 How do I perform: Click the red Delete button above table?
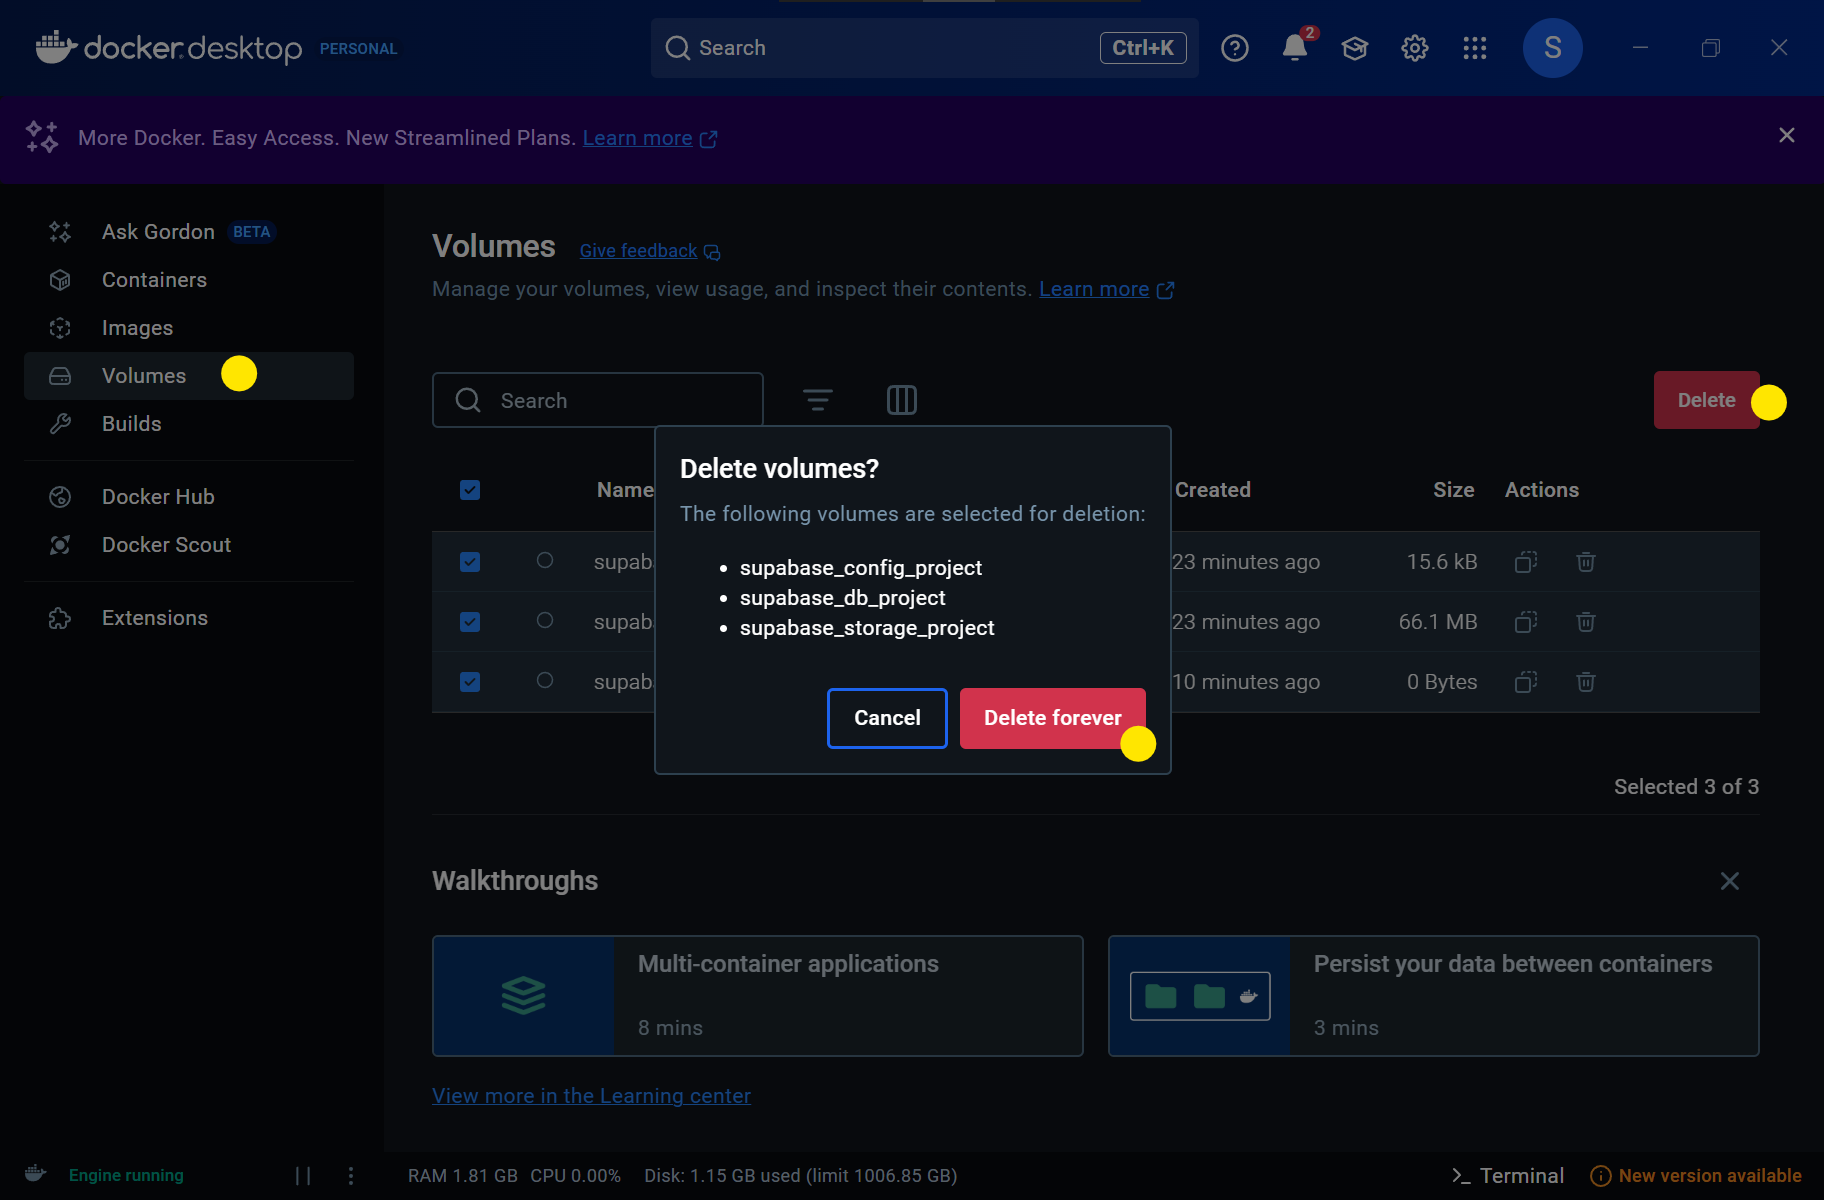(1707, 400)
